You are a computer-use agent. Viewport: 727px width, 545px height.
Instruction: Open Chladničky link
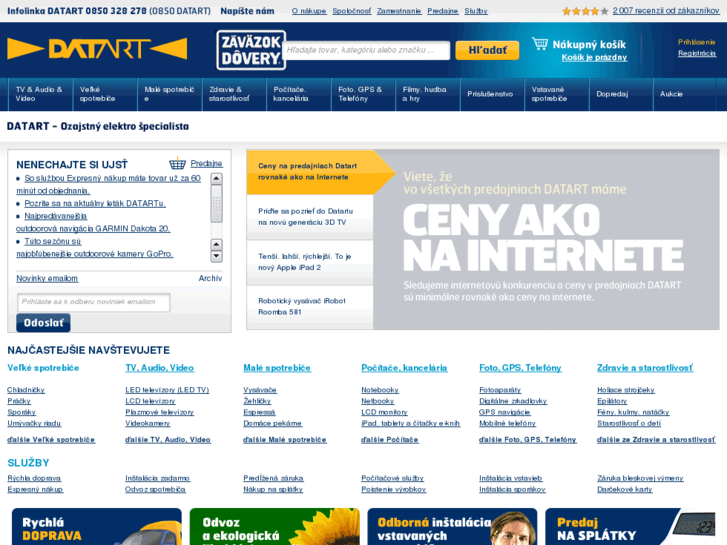[x=26, y=390]
